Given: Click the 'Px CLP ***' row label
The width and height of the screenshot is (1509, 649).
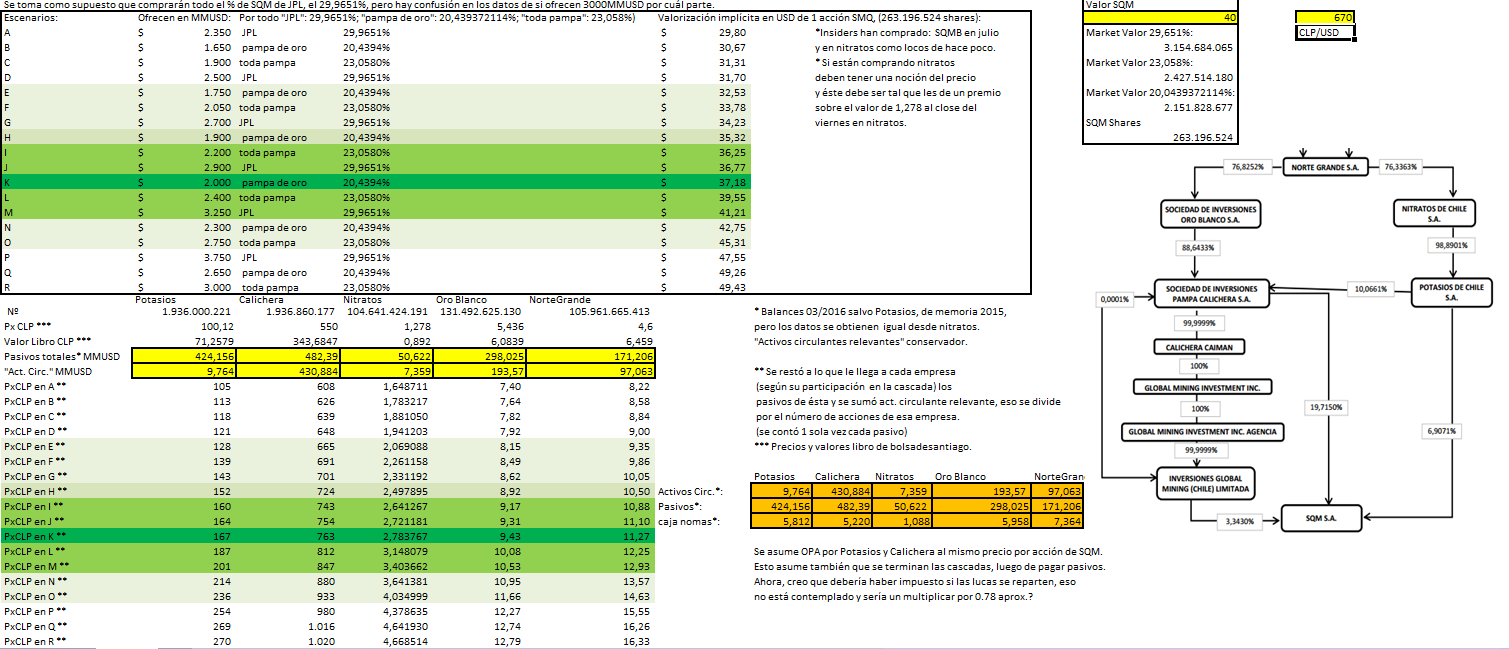Looking at the screenshot, I should [x=27, y=326].
